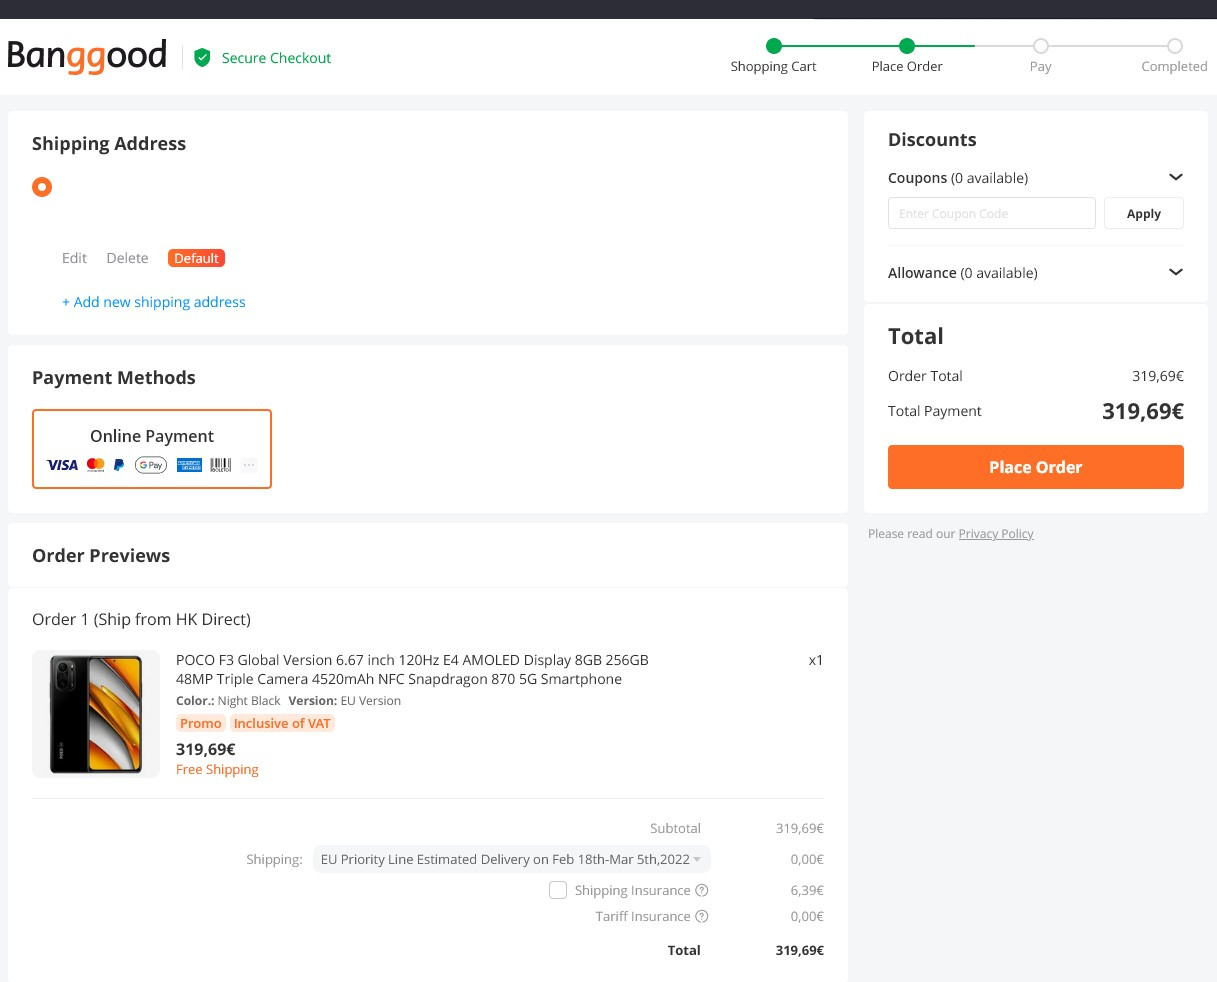Click the Visa payment icon
Screen dimensions: 1217x982
tap(62, 465)
